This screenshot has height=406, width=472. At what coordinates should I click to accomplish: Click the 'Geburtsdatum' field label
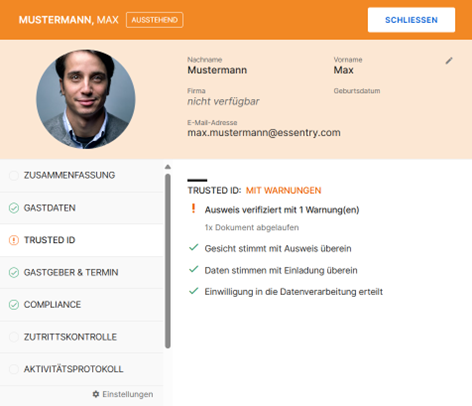357,91
